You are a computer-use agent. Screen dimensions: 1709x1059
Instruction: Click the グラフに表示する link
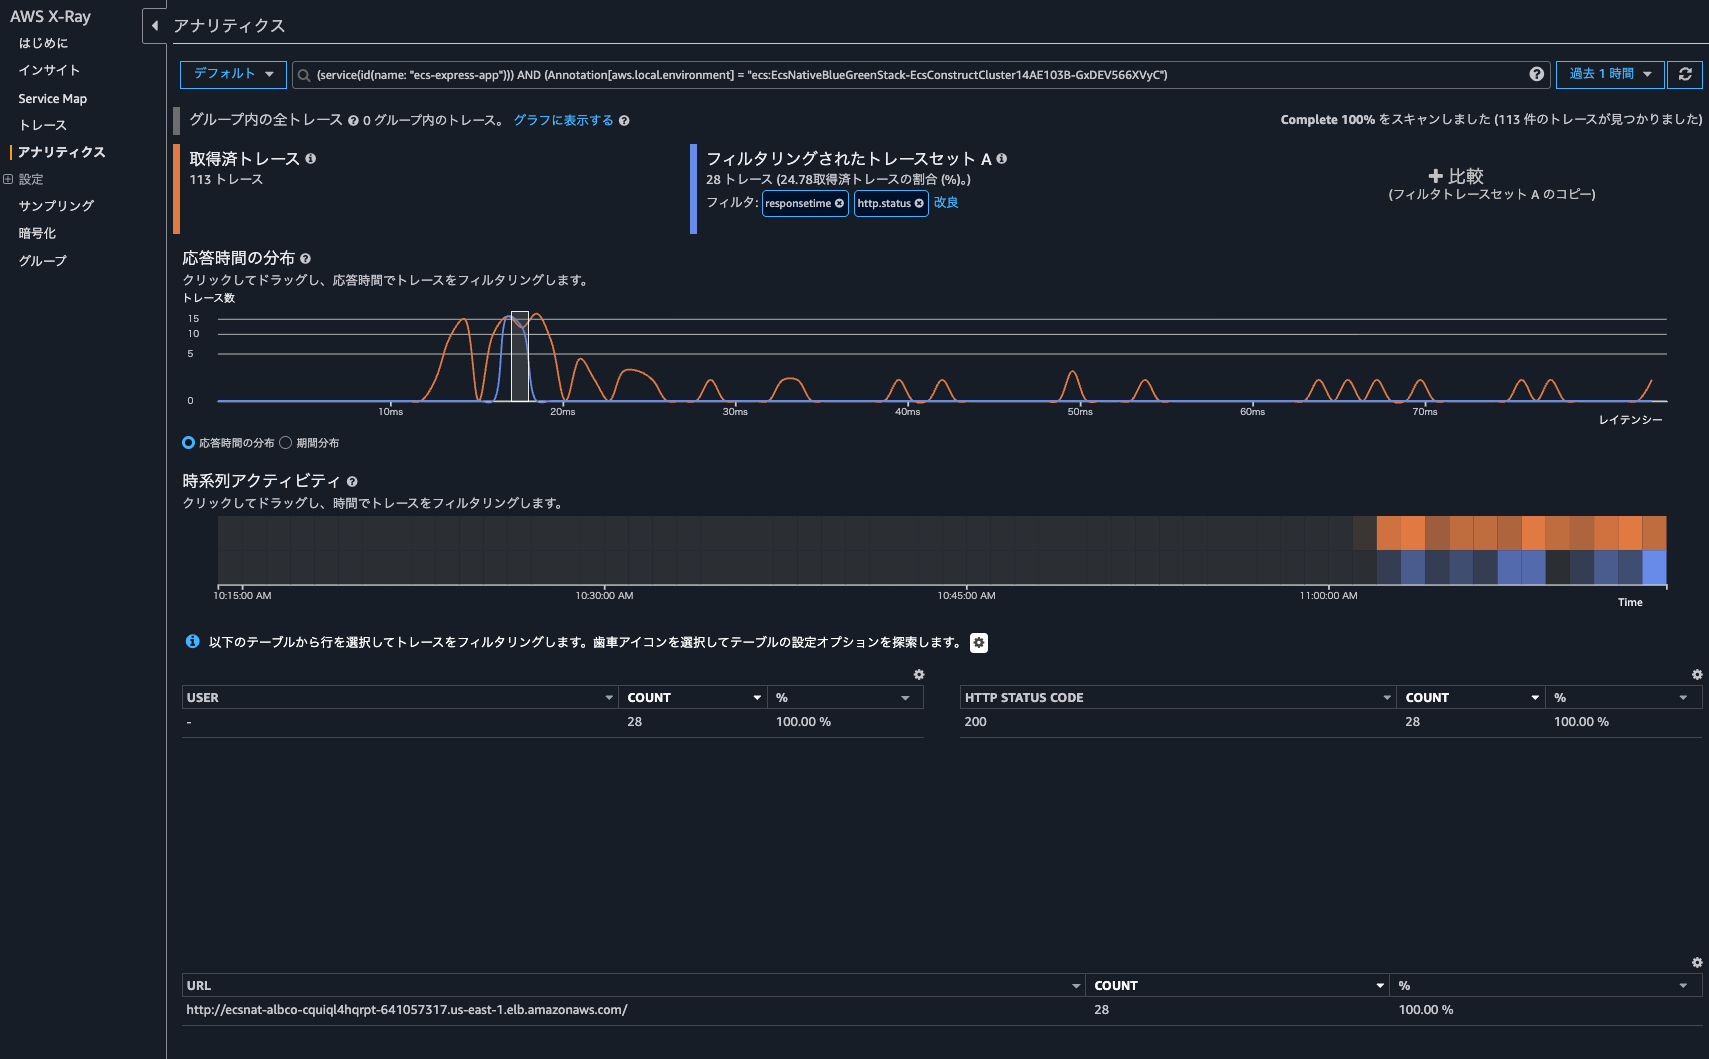click(x=563, y=120)
